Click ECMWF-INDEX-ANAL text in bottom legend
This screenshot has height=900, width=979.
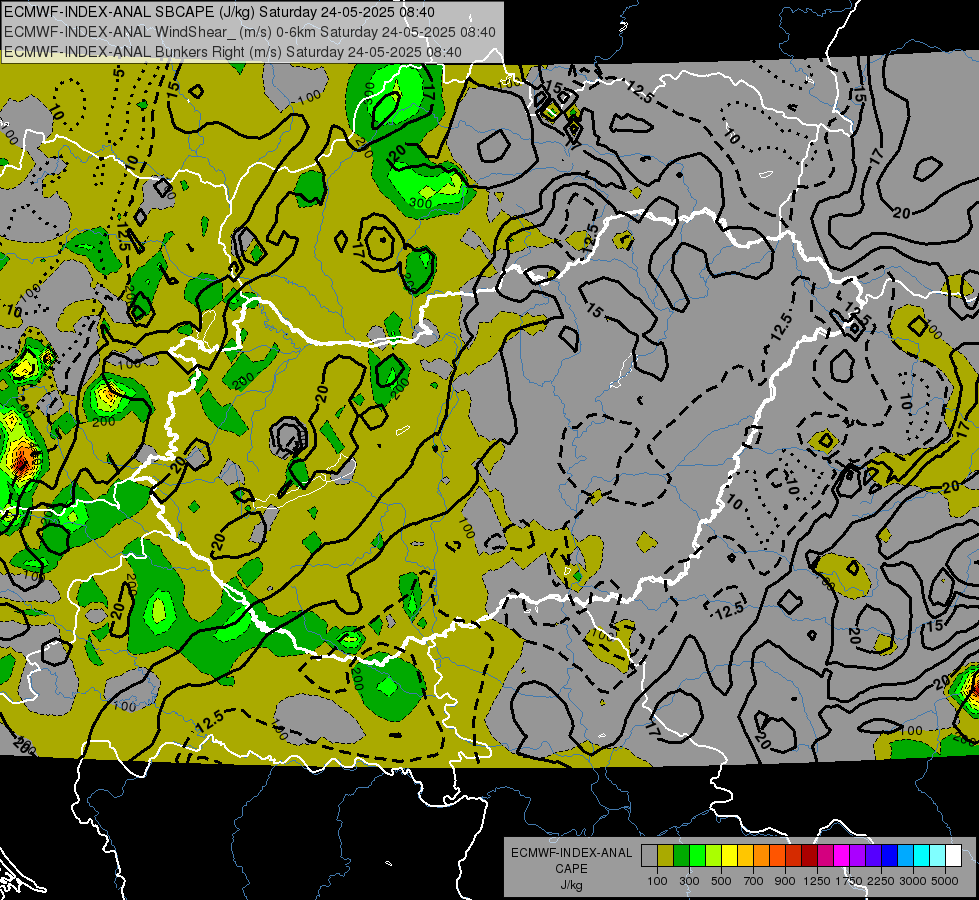click(x=571, y=853)
